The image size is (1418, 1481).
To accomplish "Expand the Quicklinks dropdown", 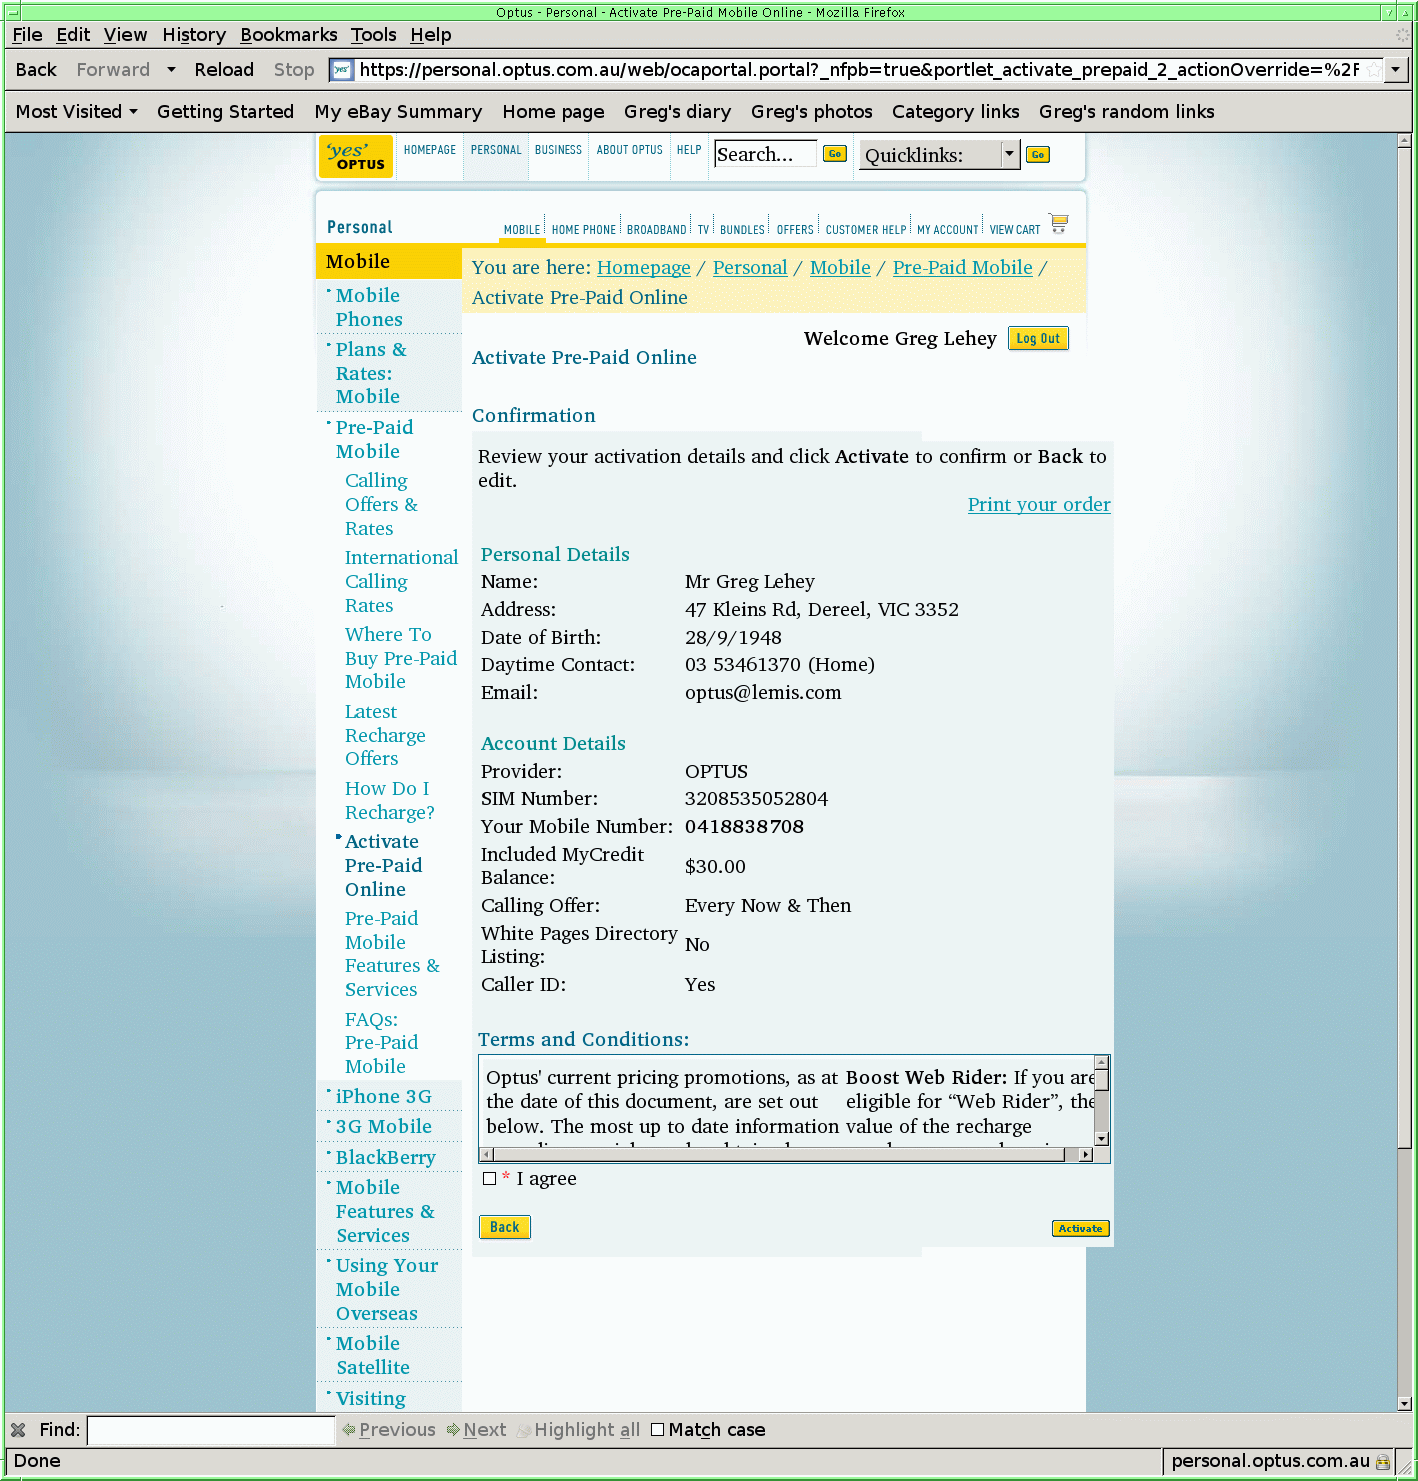I will 1009,155.
